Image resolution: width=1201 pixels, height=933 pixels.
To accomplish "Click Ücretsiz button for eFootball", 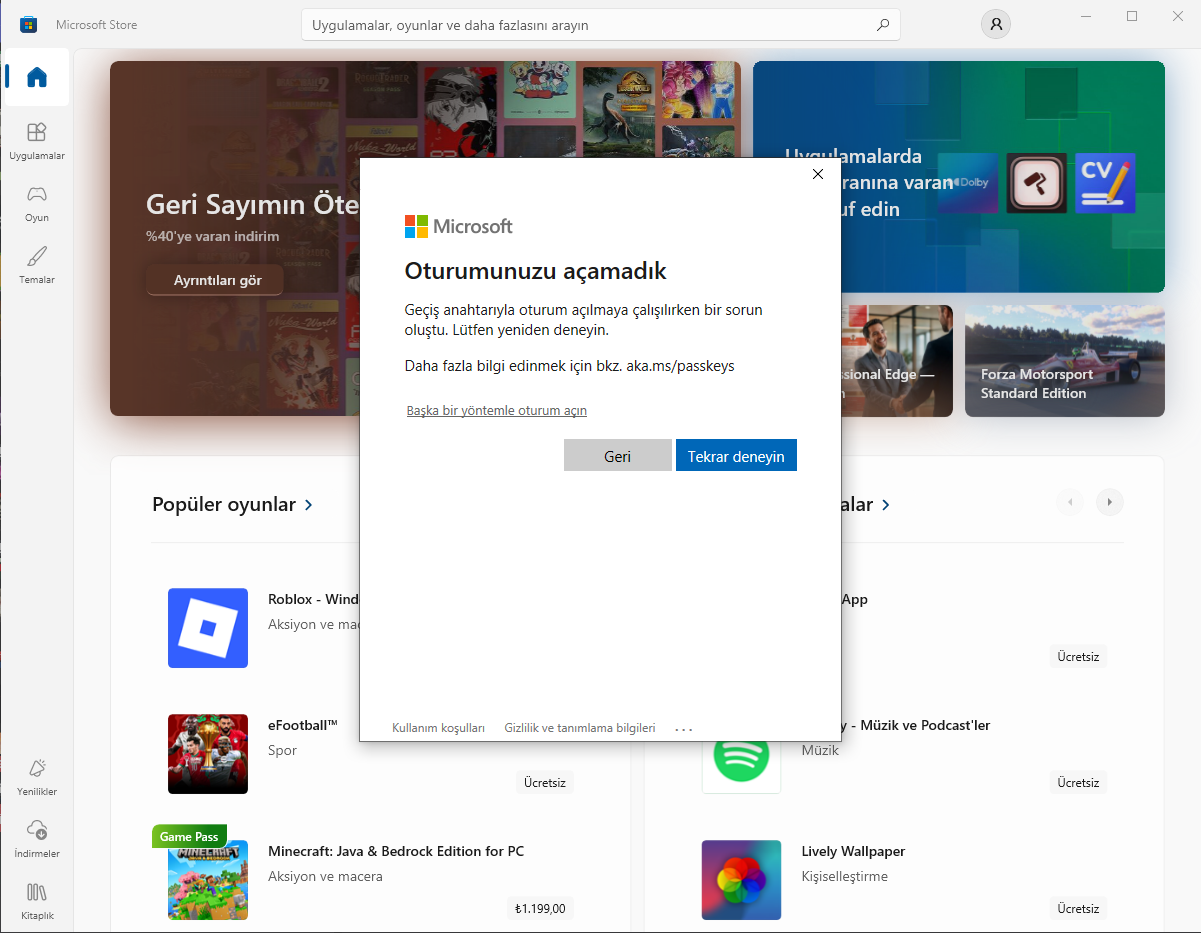I will 545,783.
